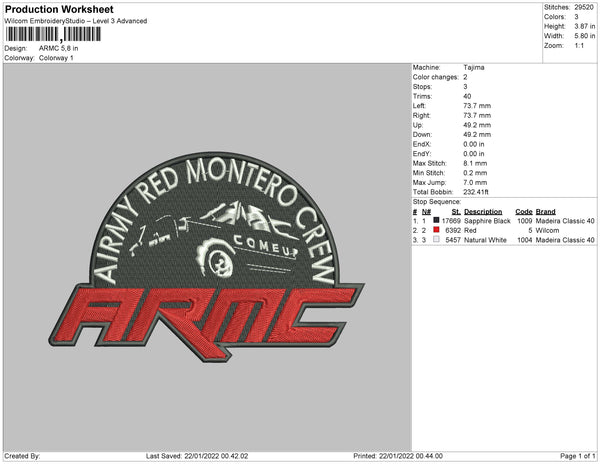Click the "Sapphire Black" description text
The image size is (600, 464).
tap(487, 221)
